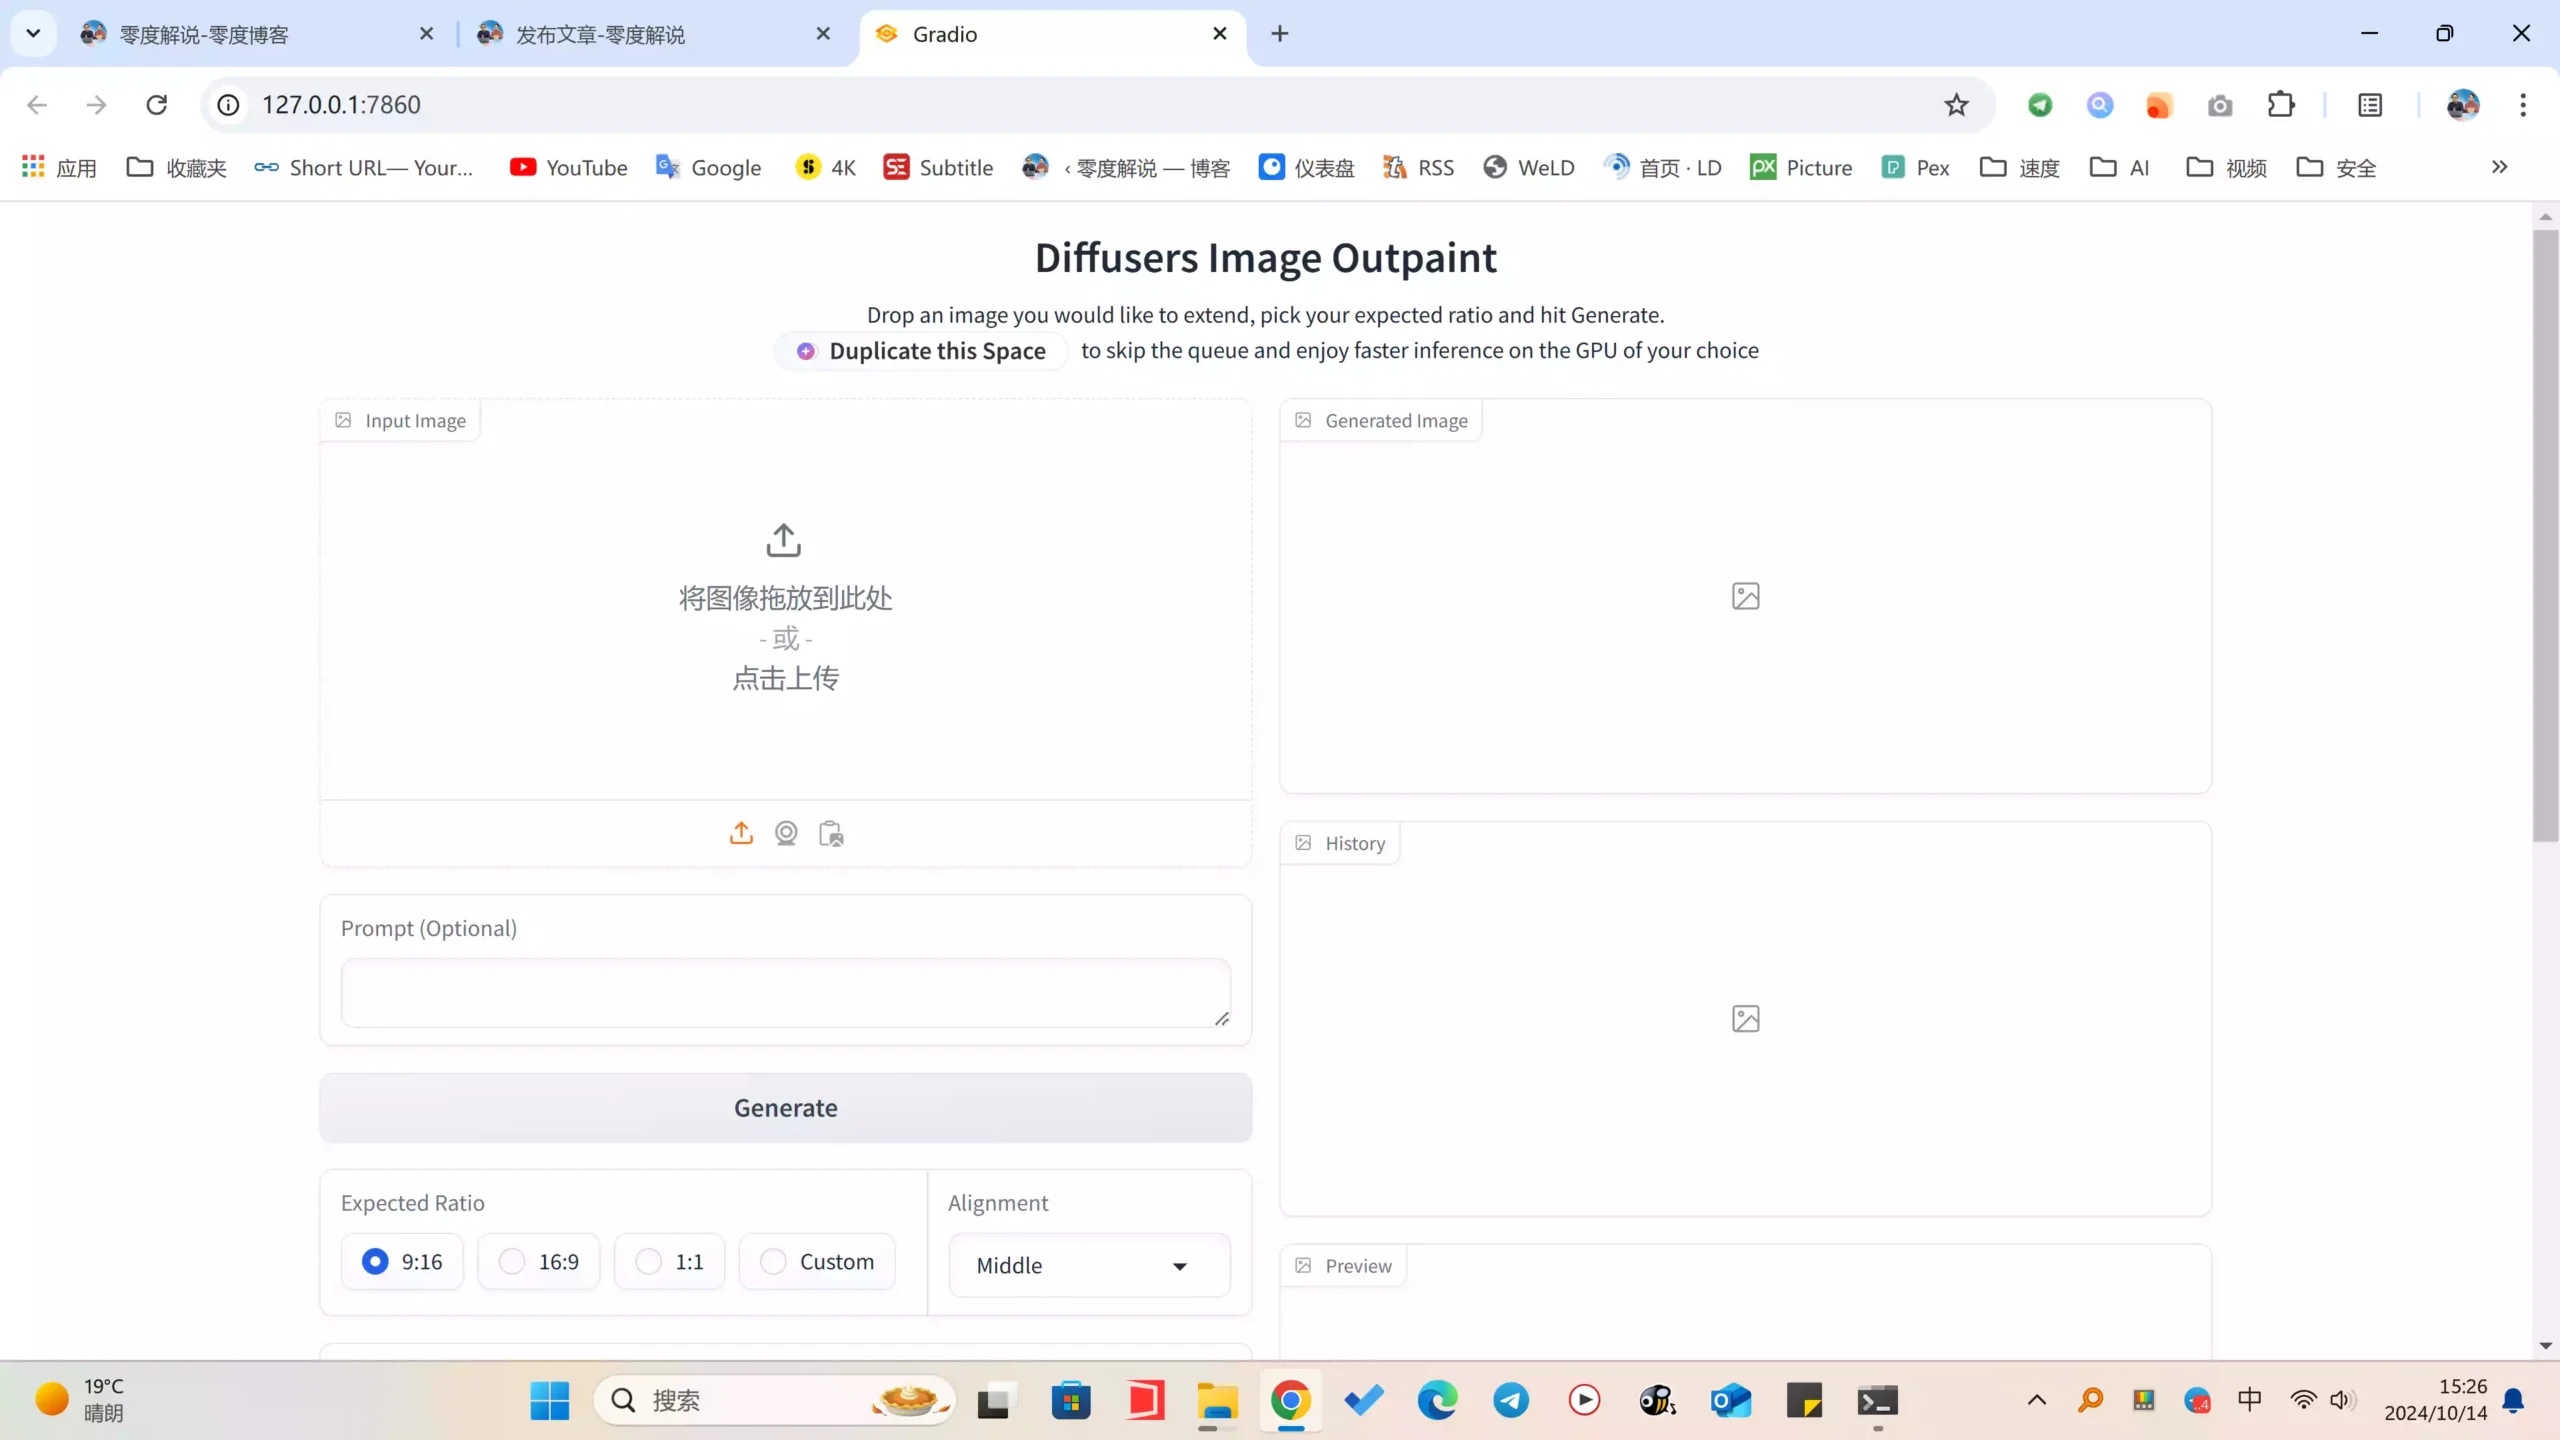This screenshot has height=1440, width=2560.
Task: Open the Alignment dropdown showing Middle
Action: (1089, 1266)
